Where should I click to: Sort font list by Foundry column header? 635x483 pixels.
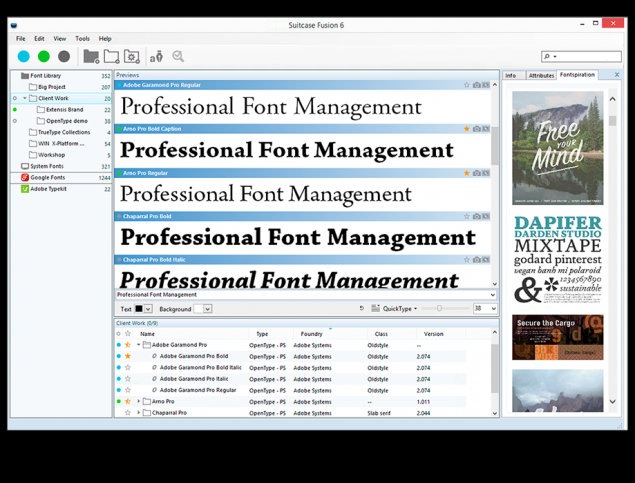(x=311, y=334)
